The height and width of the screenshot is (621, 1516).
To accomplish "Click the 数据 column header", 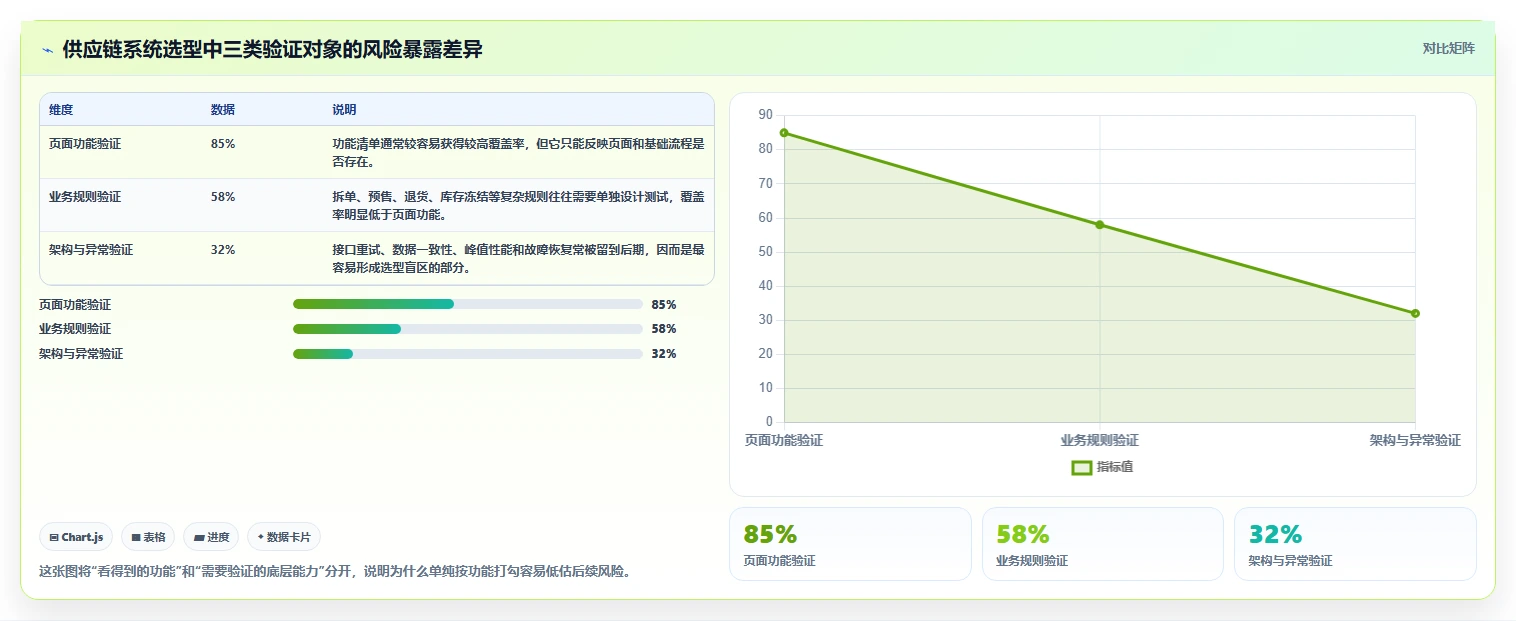I will click(x=223, y=110).
